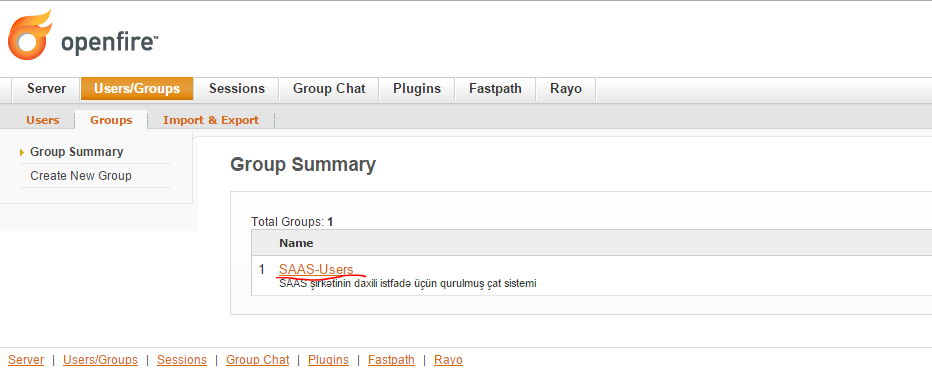The height and width of the screenshot is (383, 932).
Task: Open the Import & Export sub-tab
Action: (211, 120)
